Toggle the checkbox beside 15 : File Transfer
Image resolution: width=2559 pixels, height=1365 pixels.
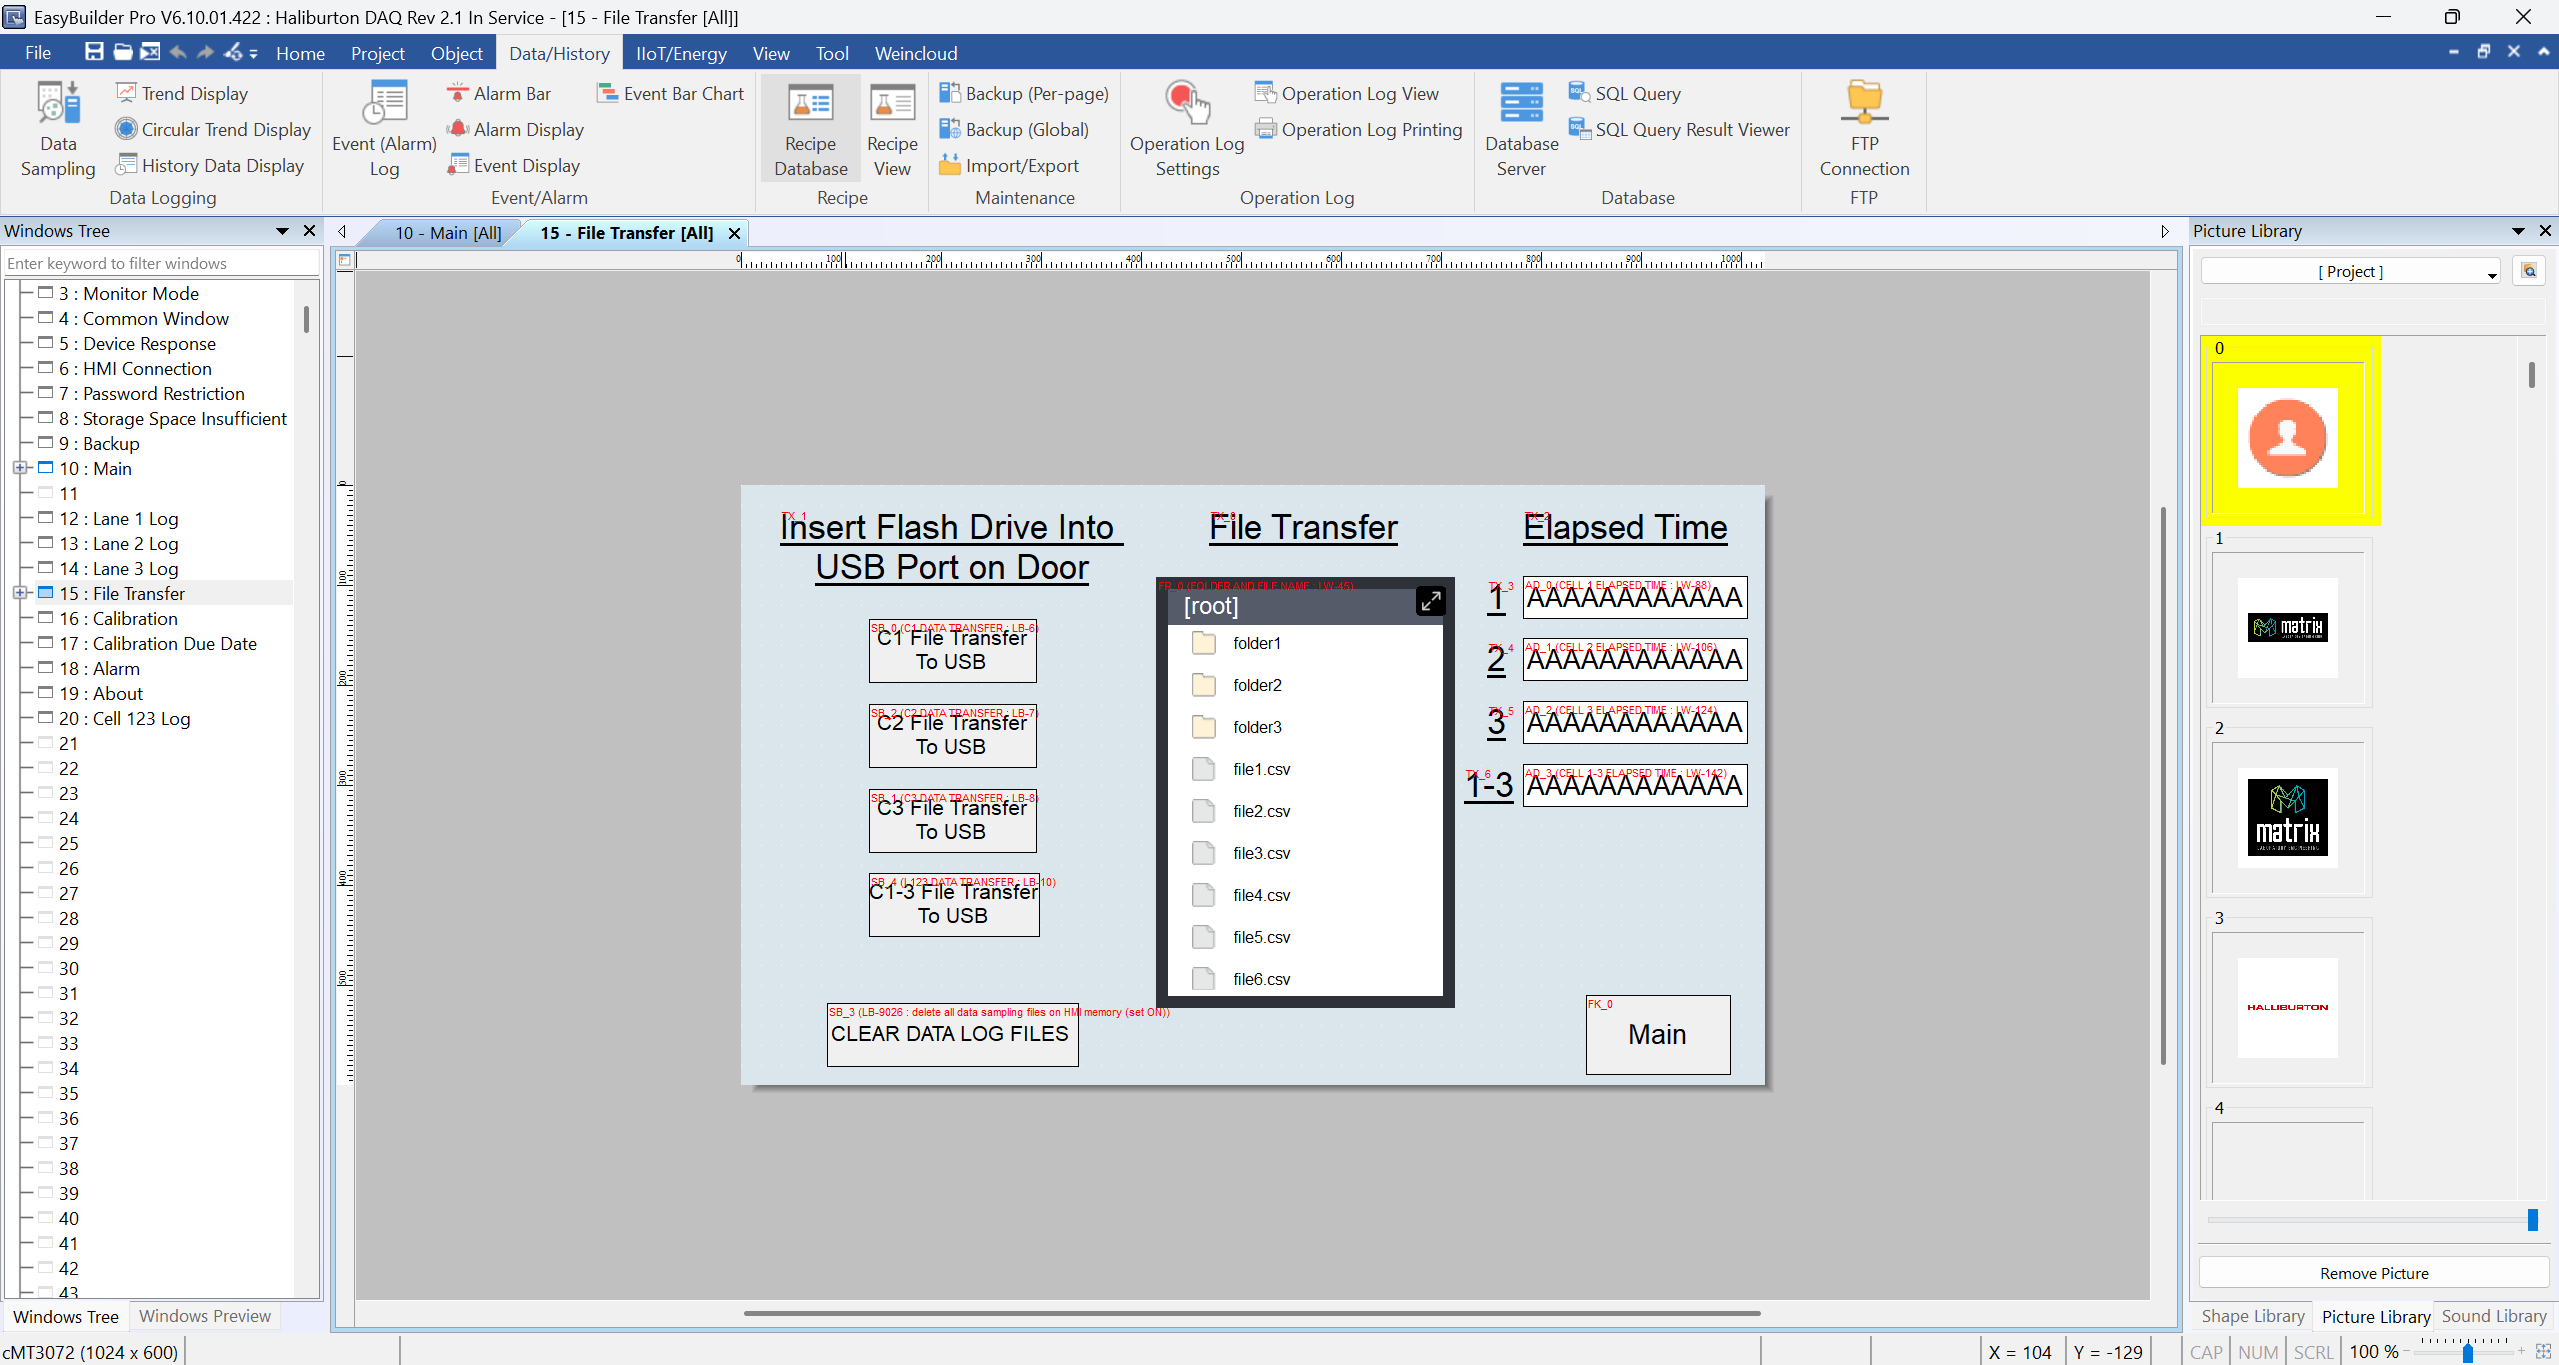[45, 591]
